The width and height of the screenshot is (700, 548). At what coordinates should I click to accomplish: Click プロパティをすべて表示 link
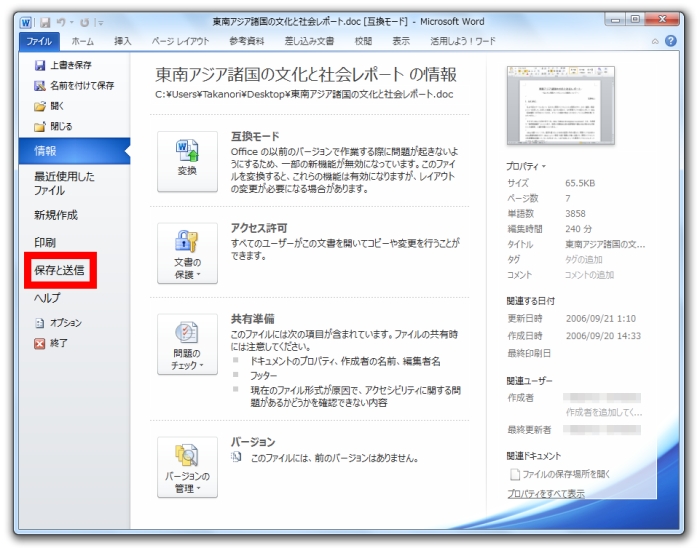[546, 494]
